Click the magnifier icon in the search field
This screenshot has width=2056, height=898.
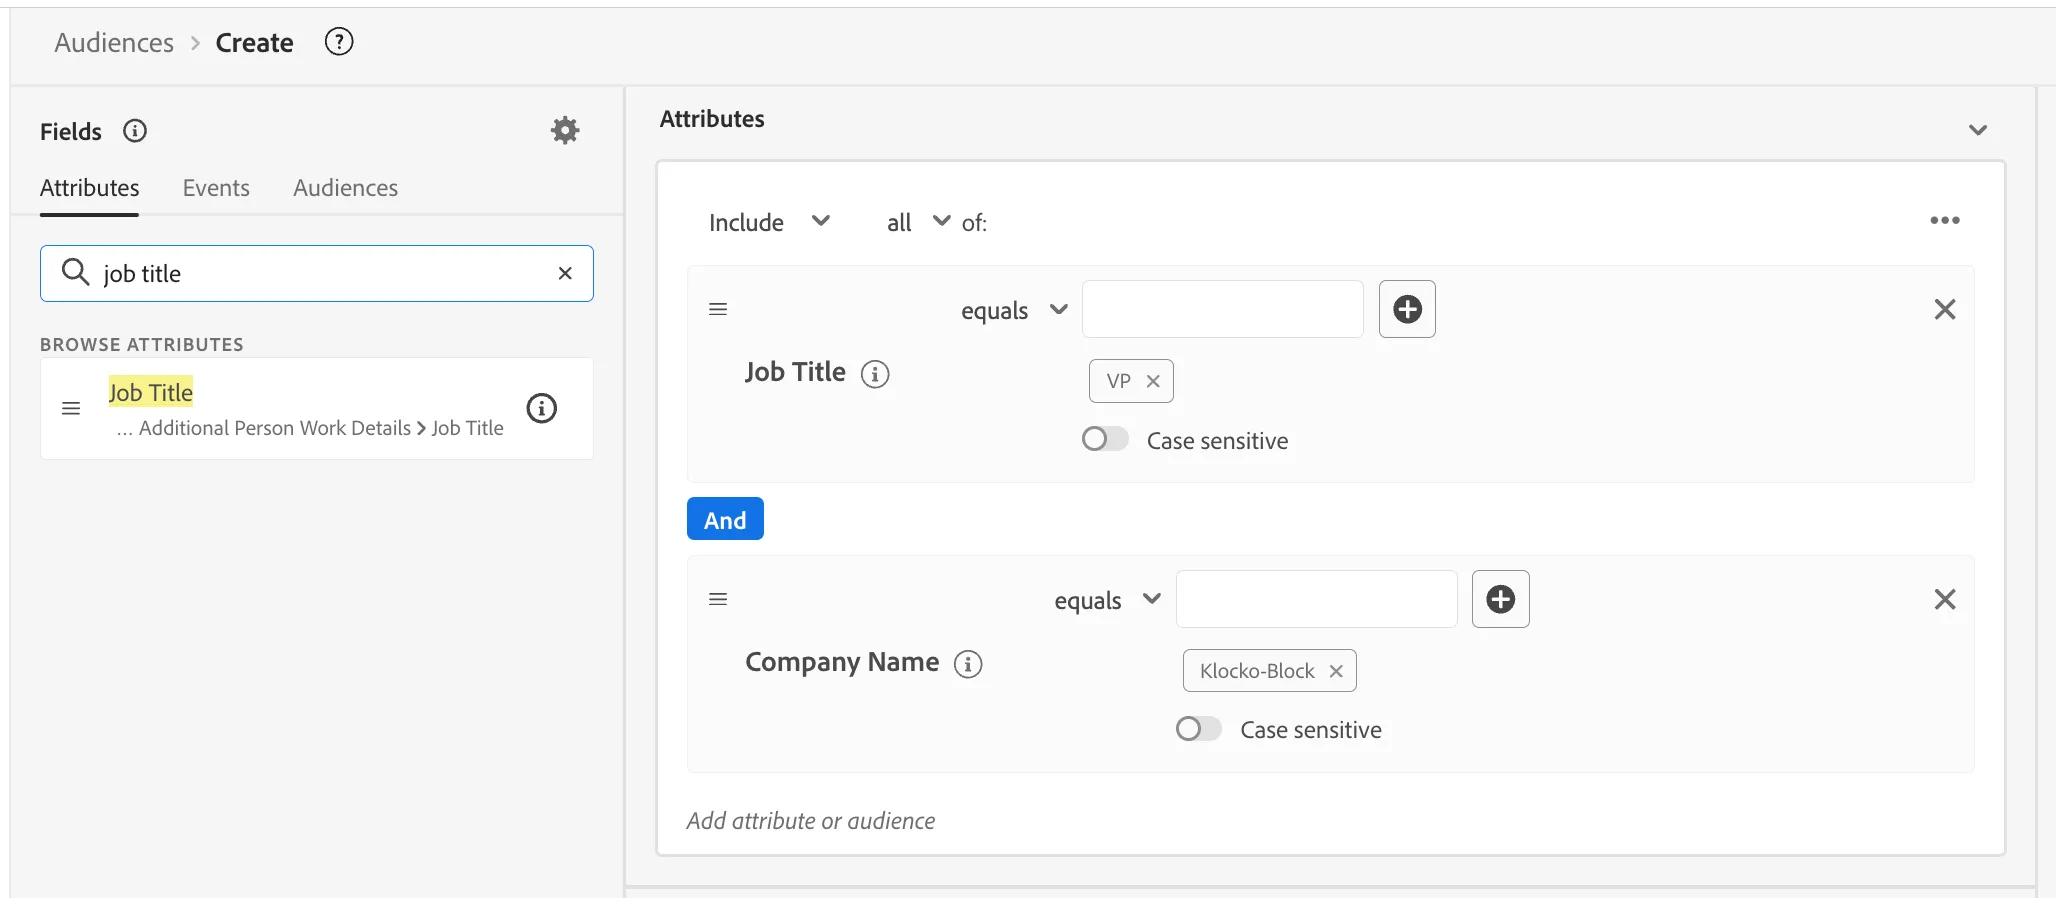coord(75,271)
